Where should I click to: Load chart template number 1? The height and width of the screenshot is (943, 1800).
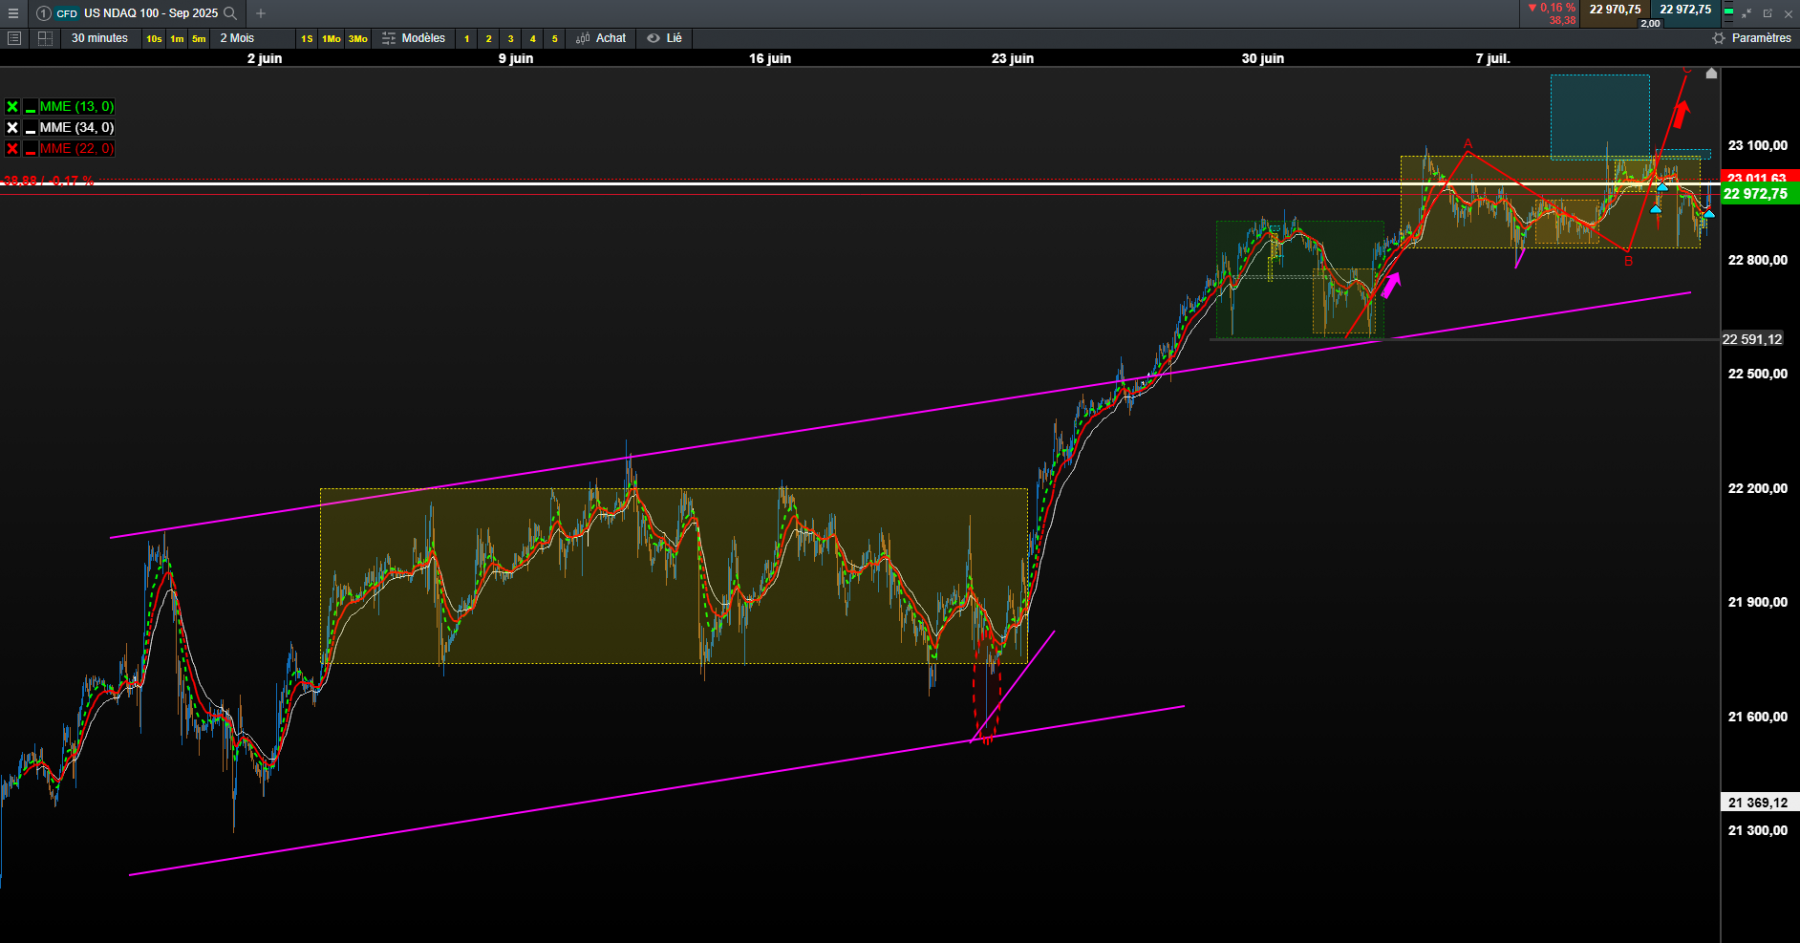click(x=467, y=39)
